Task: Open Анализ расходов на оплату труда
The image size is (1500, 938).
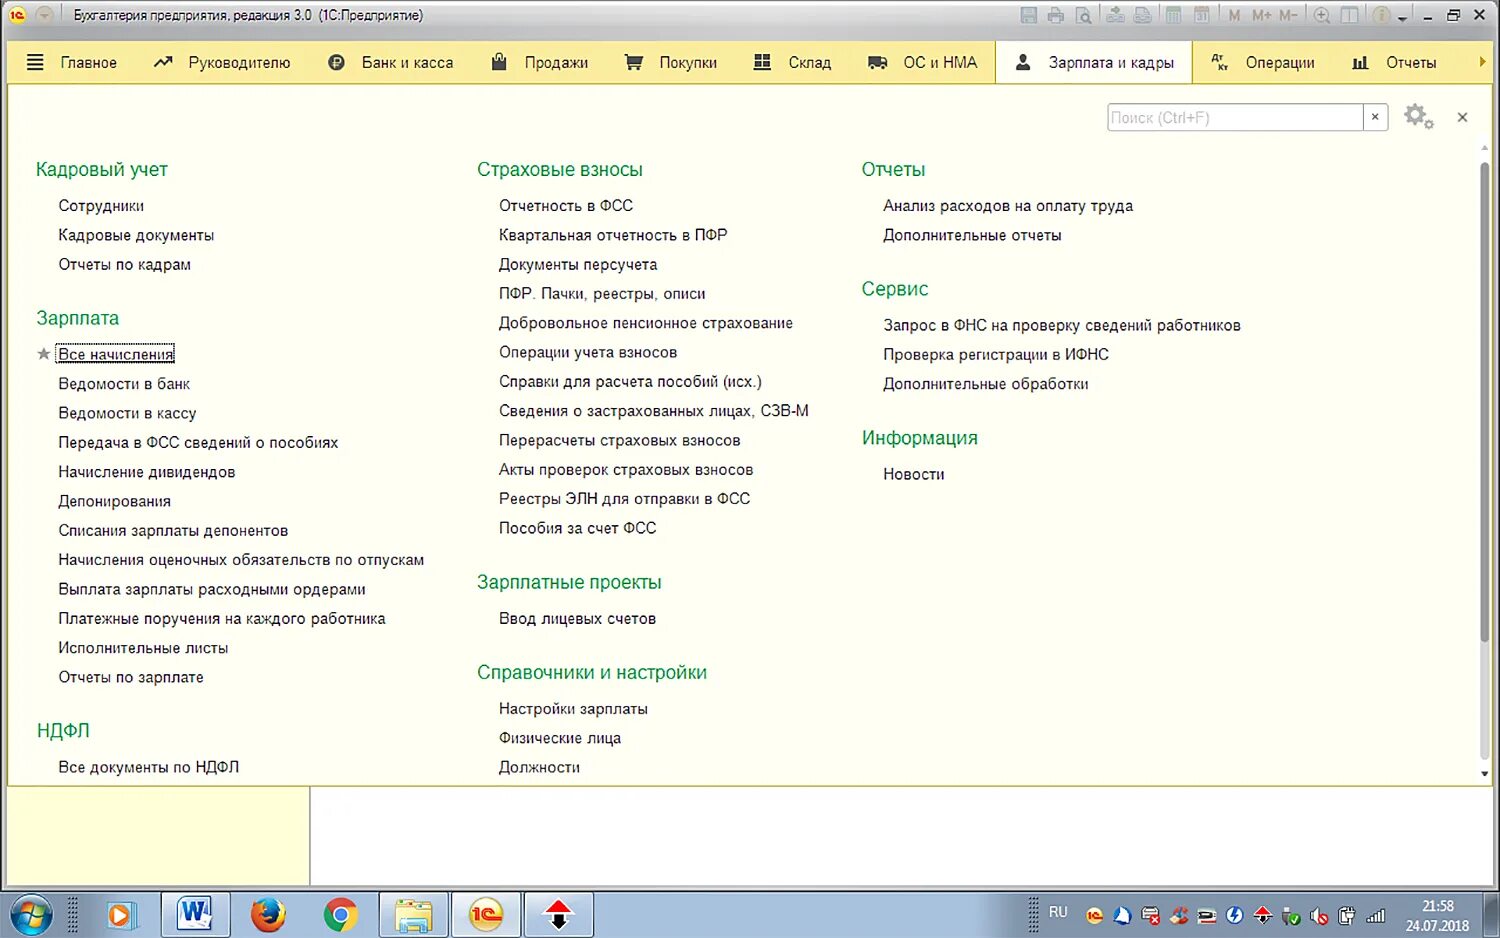Action: 1008,206
